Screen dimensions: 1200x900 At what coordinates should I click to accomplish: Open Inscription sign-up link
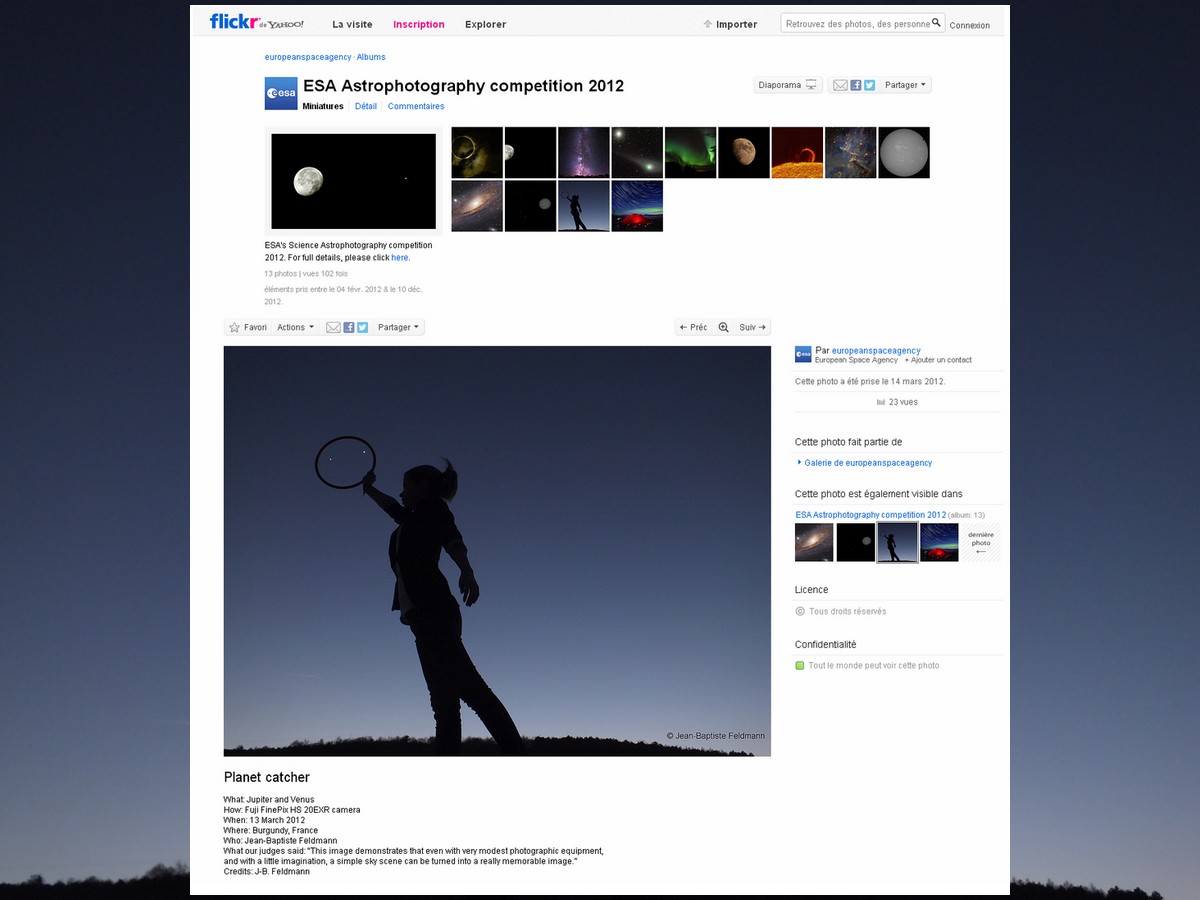(419, 24)
